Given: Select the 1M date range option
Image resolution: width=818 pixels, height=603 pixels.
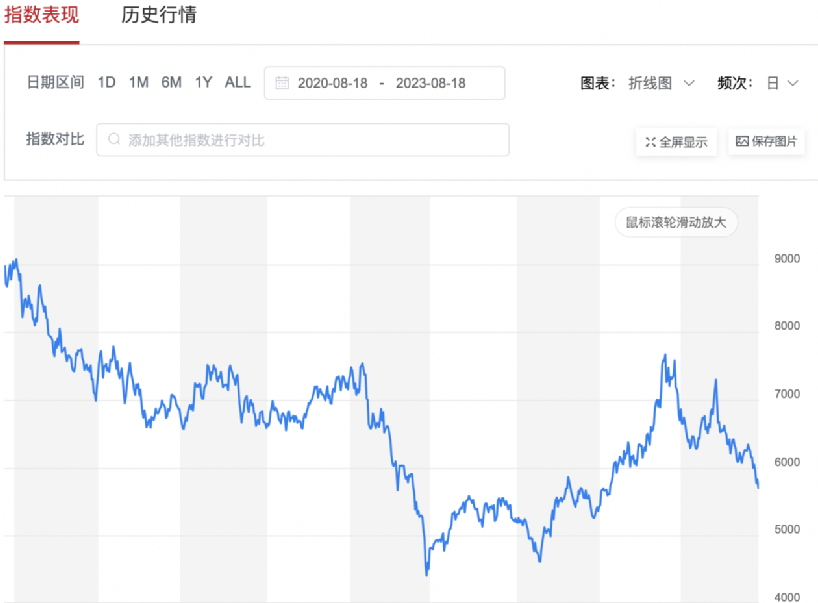Looking at the screenshot, I should click(x=139, y=83).
